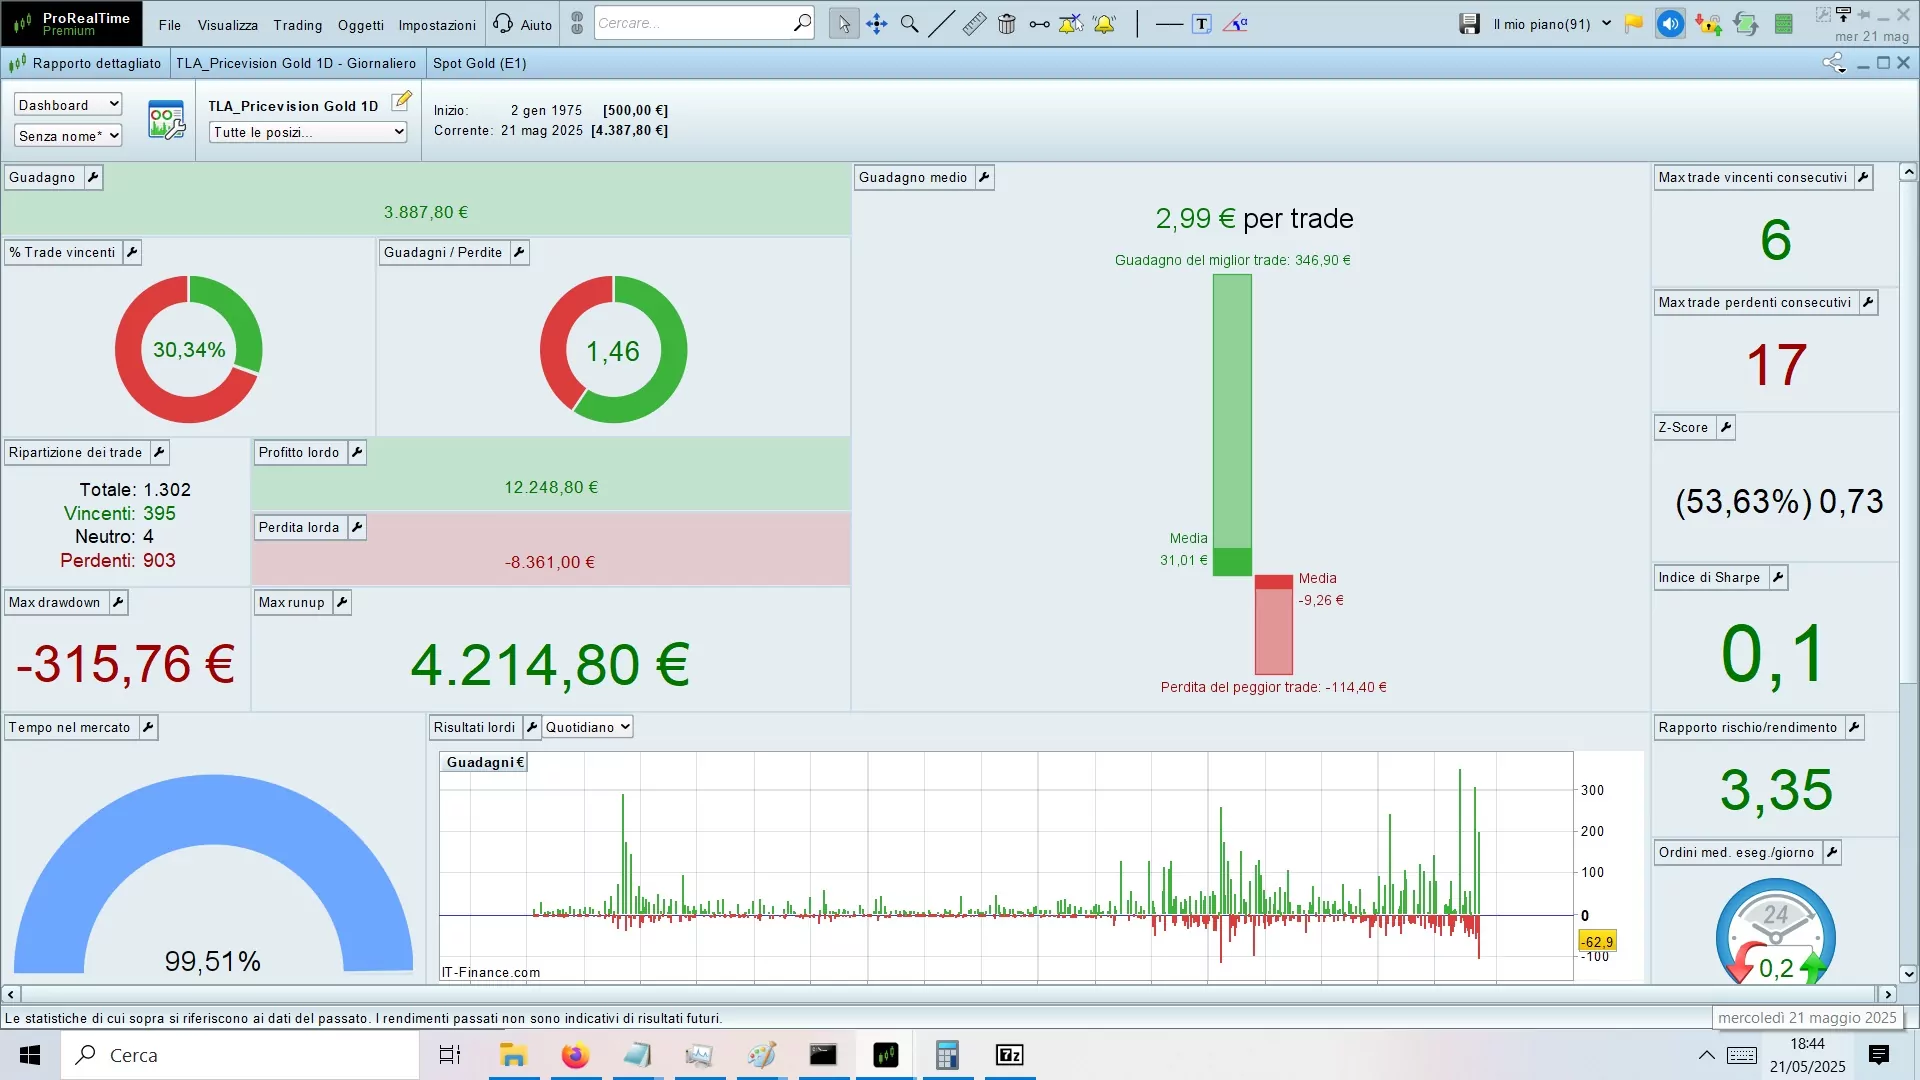1920x1080 pixels.
Task: Open Firefox from the taskbar
Action: pyautogui.click(x=575, y=1055)
